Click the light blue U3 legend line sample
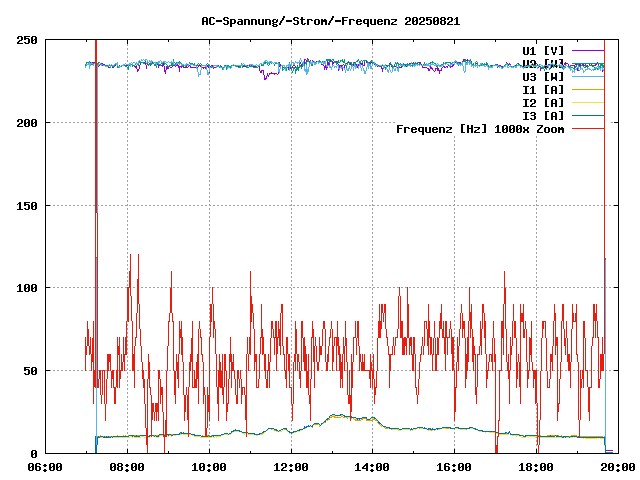This screenshot has width=640, height=480. [587, 76]
